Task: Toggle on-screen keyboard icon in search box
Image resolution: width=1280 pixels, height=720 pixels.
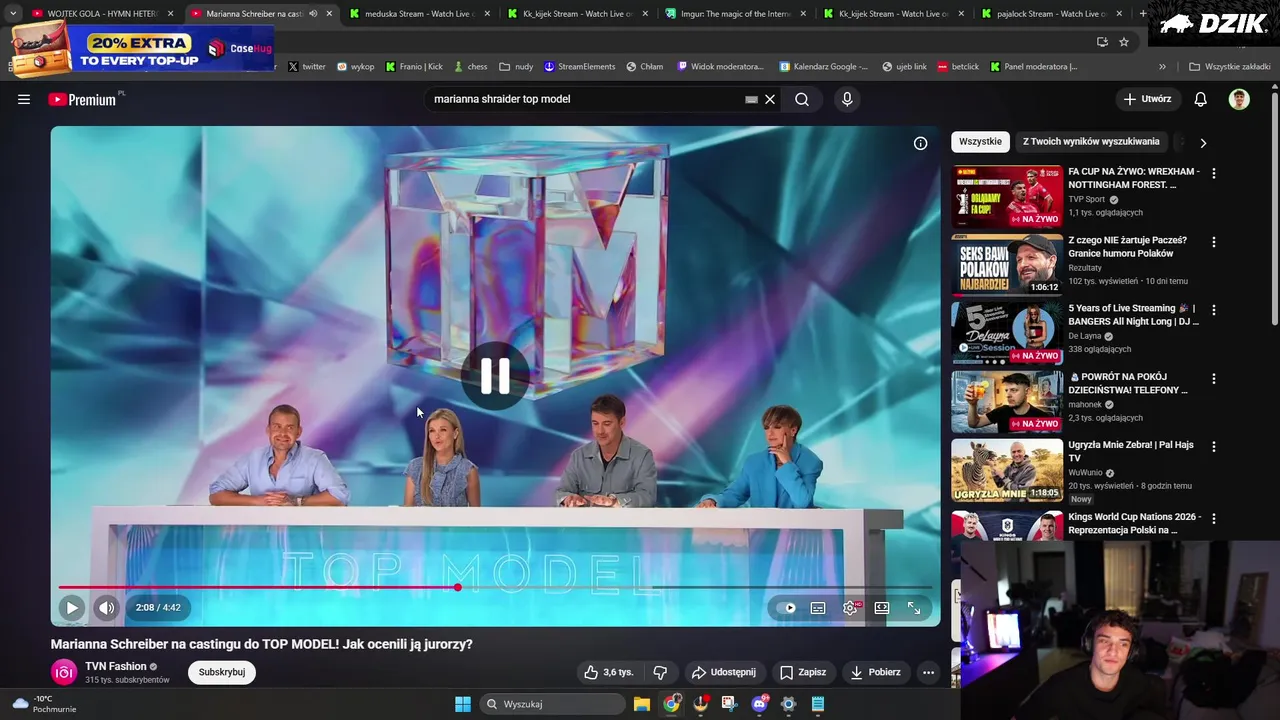Action: tap(751, 99)
